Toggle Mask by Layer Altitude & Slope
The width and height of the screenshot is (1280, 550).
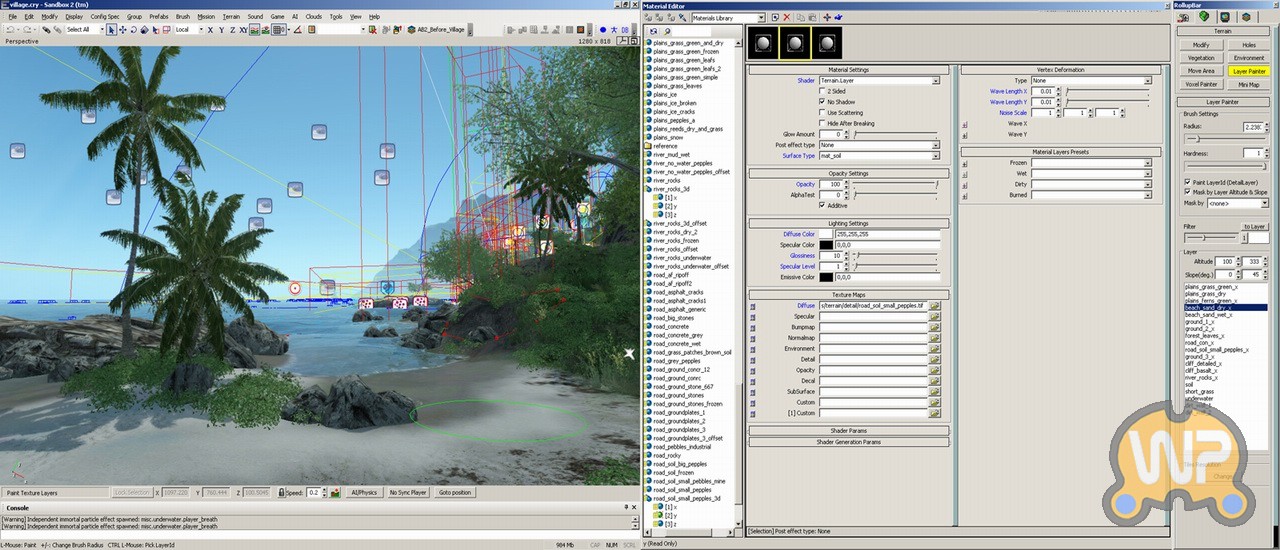tap(1186, 191)
